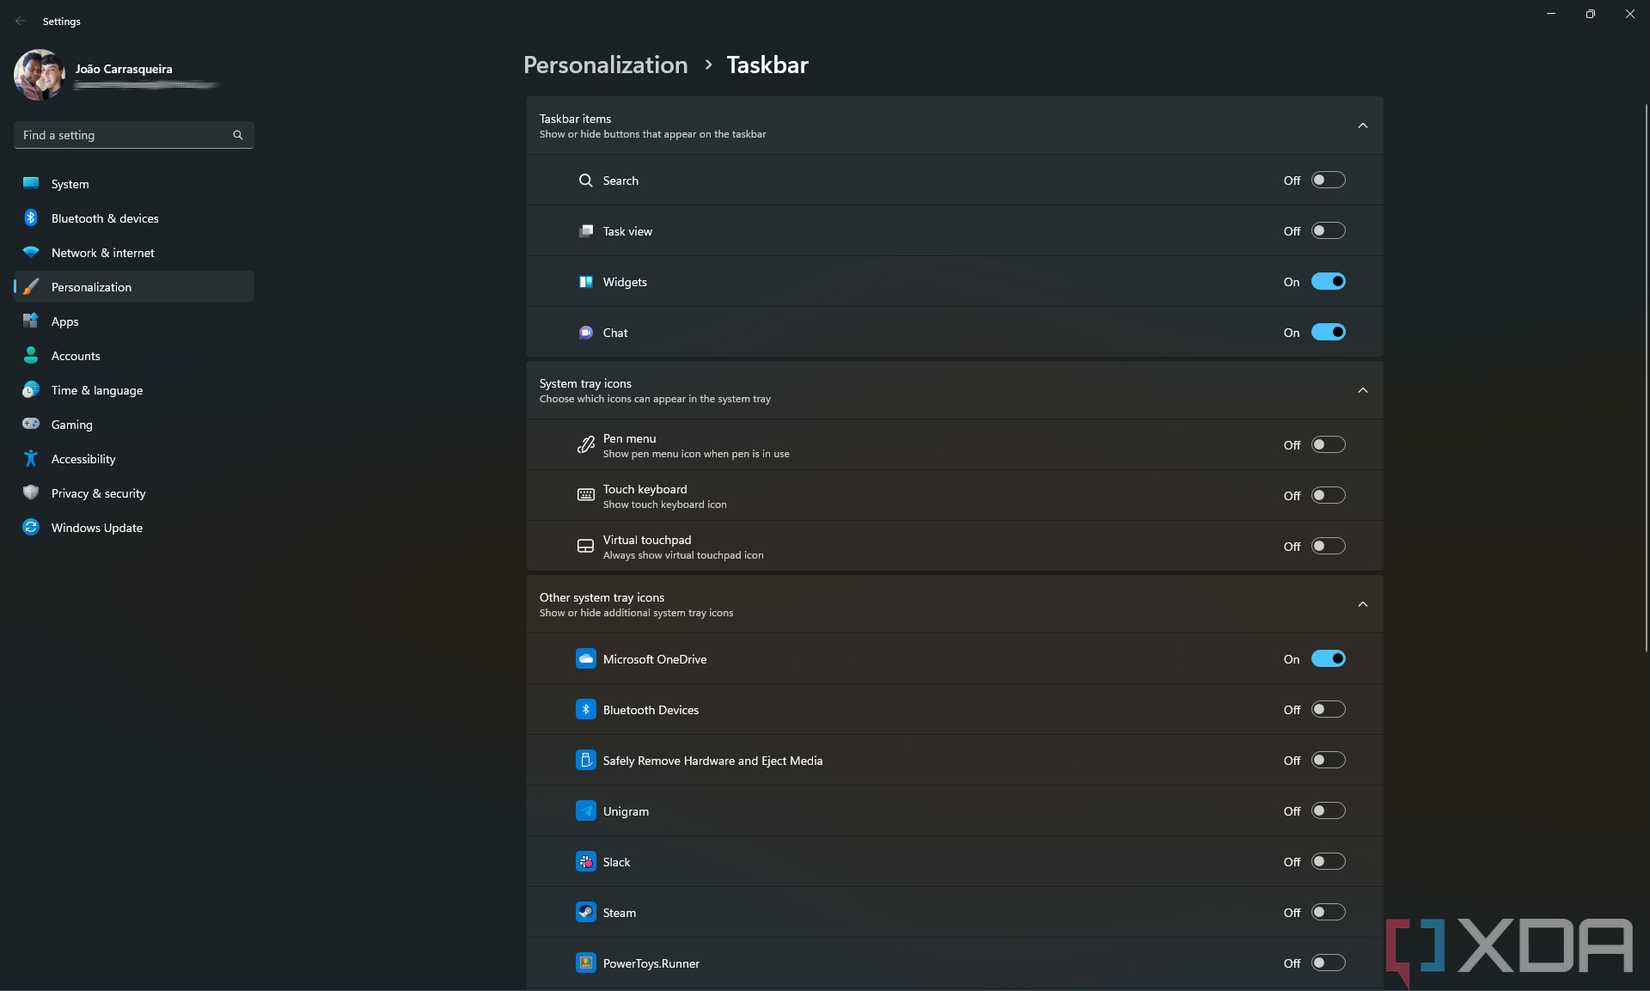The width and height of the screenshot is (1650, 991).
Task: Click the João Carrasqueira account profile
Action: [115, 74]
